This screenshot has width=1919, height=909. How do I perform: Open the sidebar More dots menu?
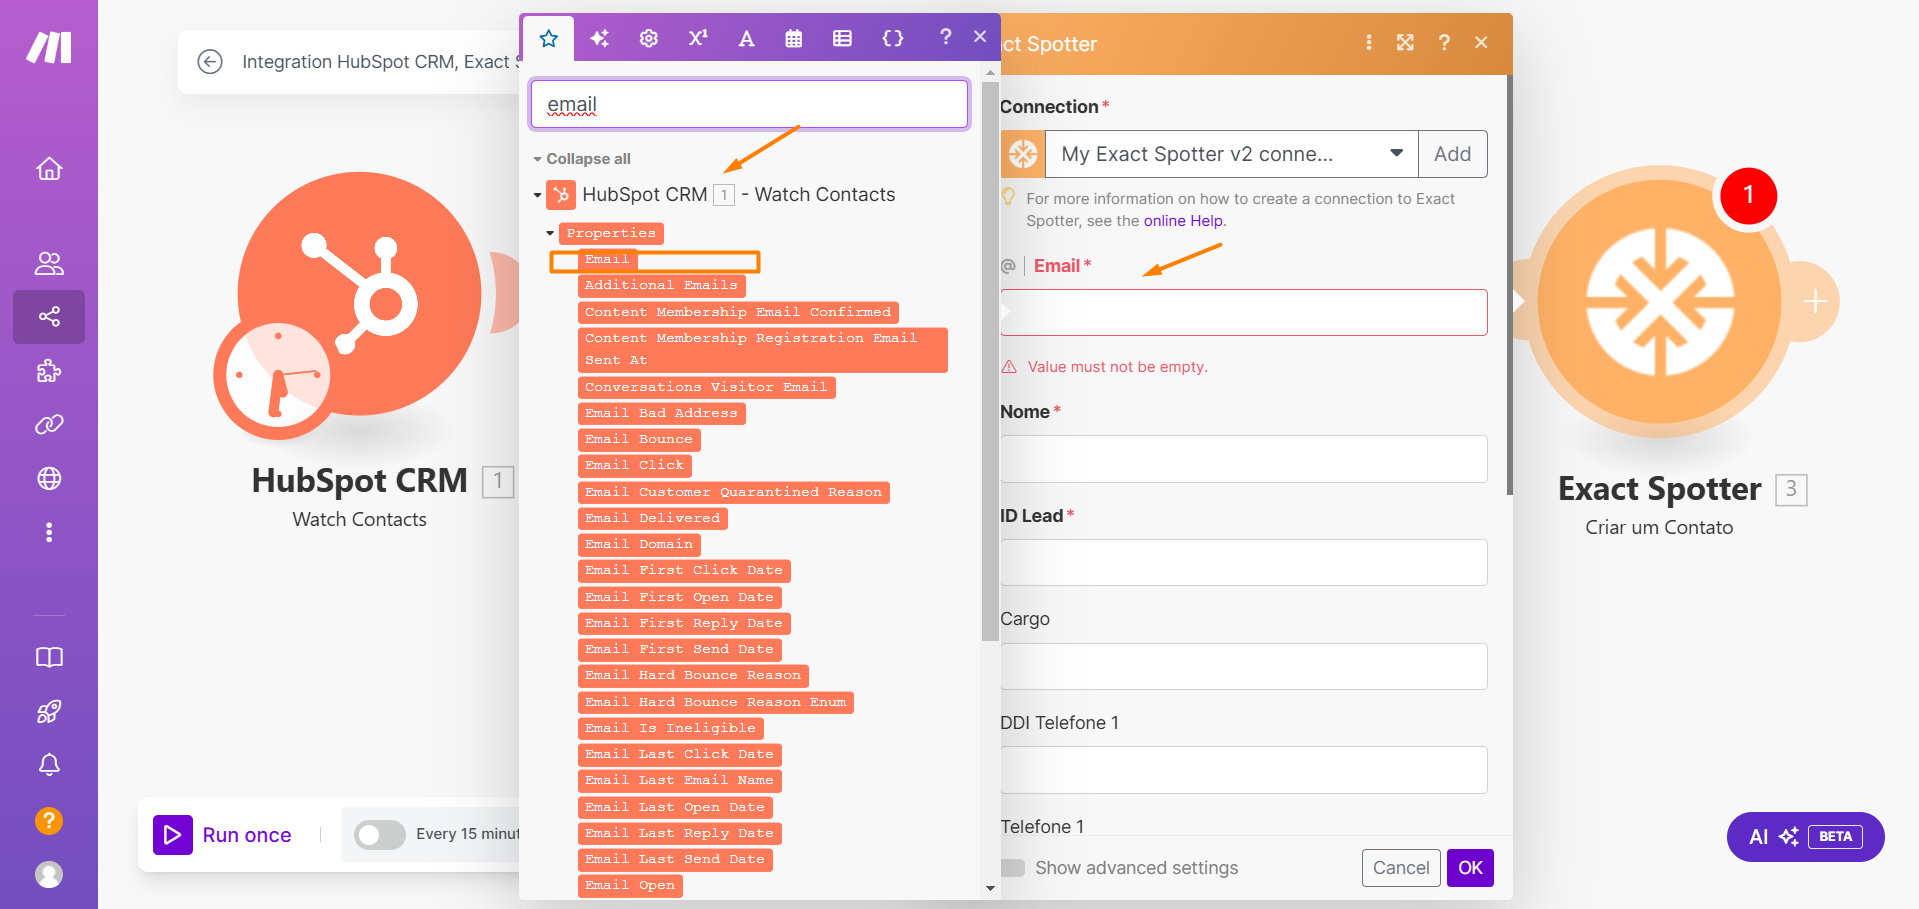point(49,532)
